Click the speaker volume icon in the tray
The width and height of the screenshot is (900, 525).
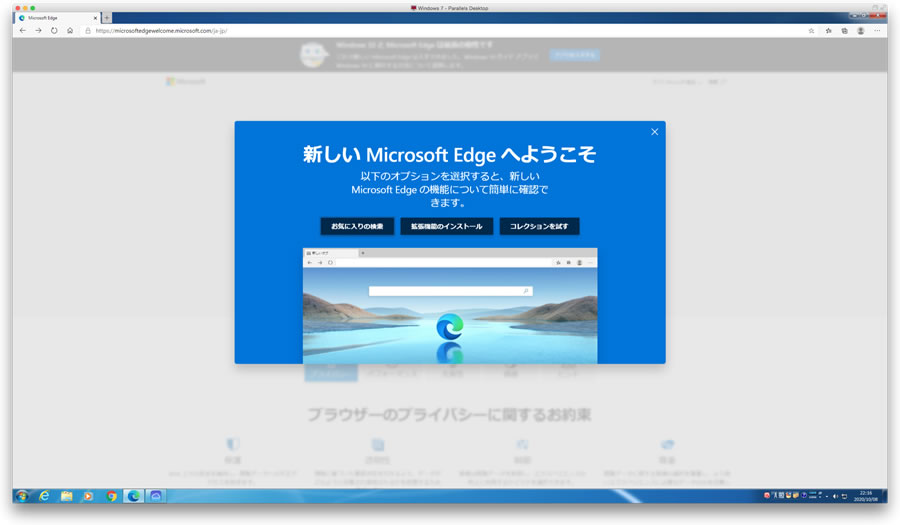[x=836, y=496]
